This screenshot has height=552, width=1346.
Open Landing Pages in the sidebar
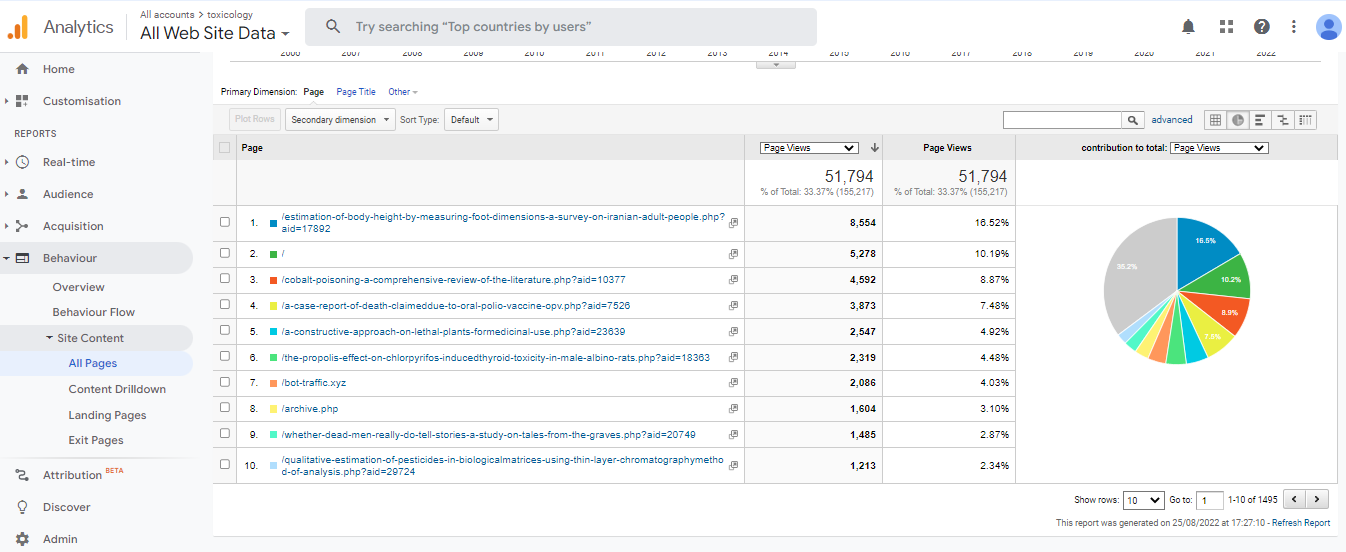click(107, 415)
